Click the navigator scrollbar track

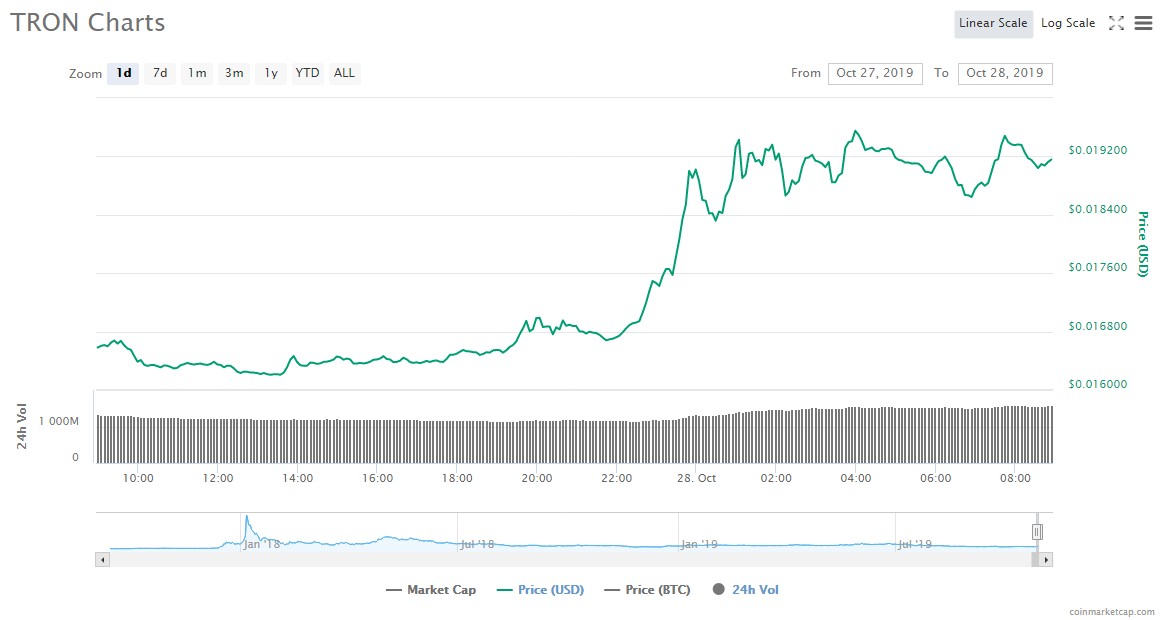coord(573,560)
